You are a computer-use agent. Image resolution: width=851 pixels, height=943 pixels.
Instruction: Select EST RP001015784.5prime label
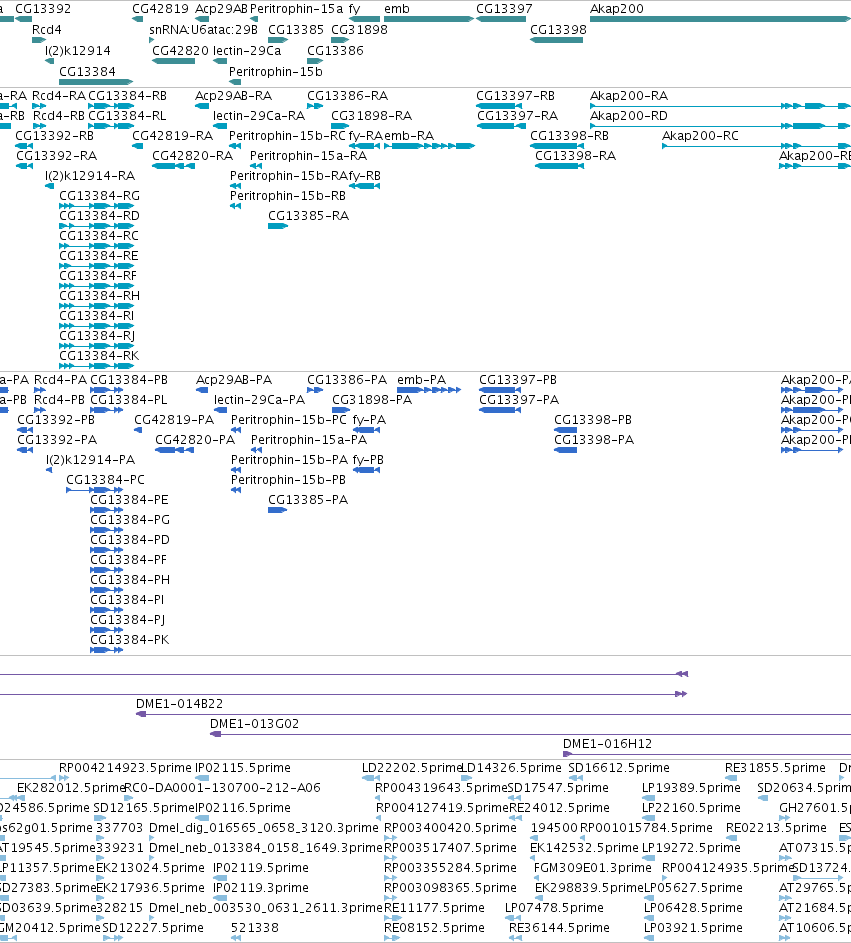click(647, 828)
